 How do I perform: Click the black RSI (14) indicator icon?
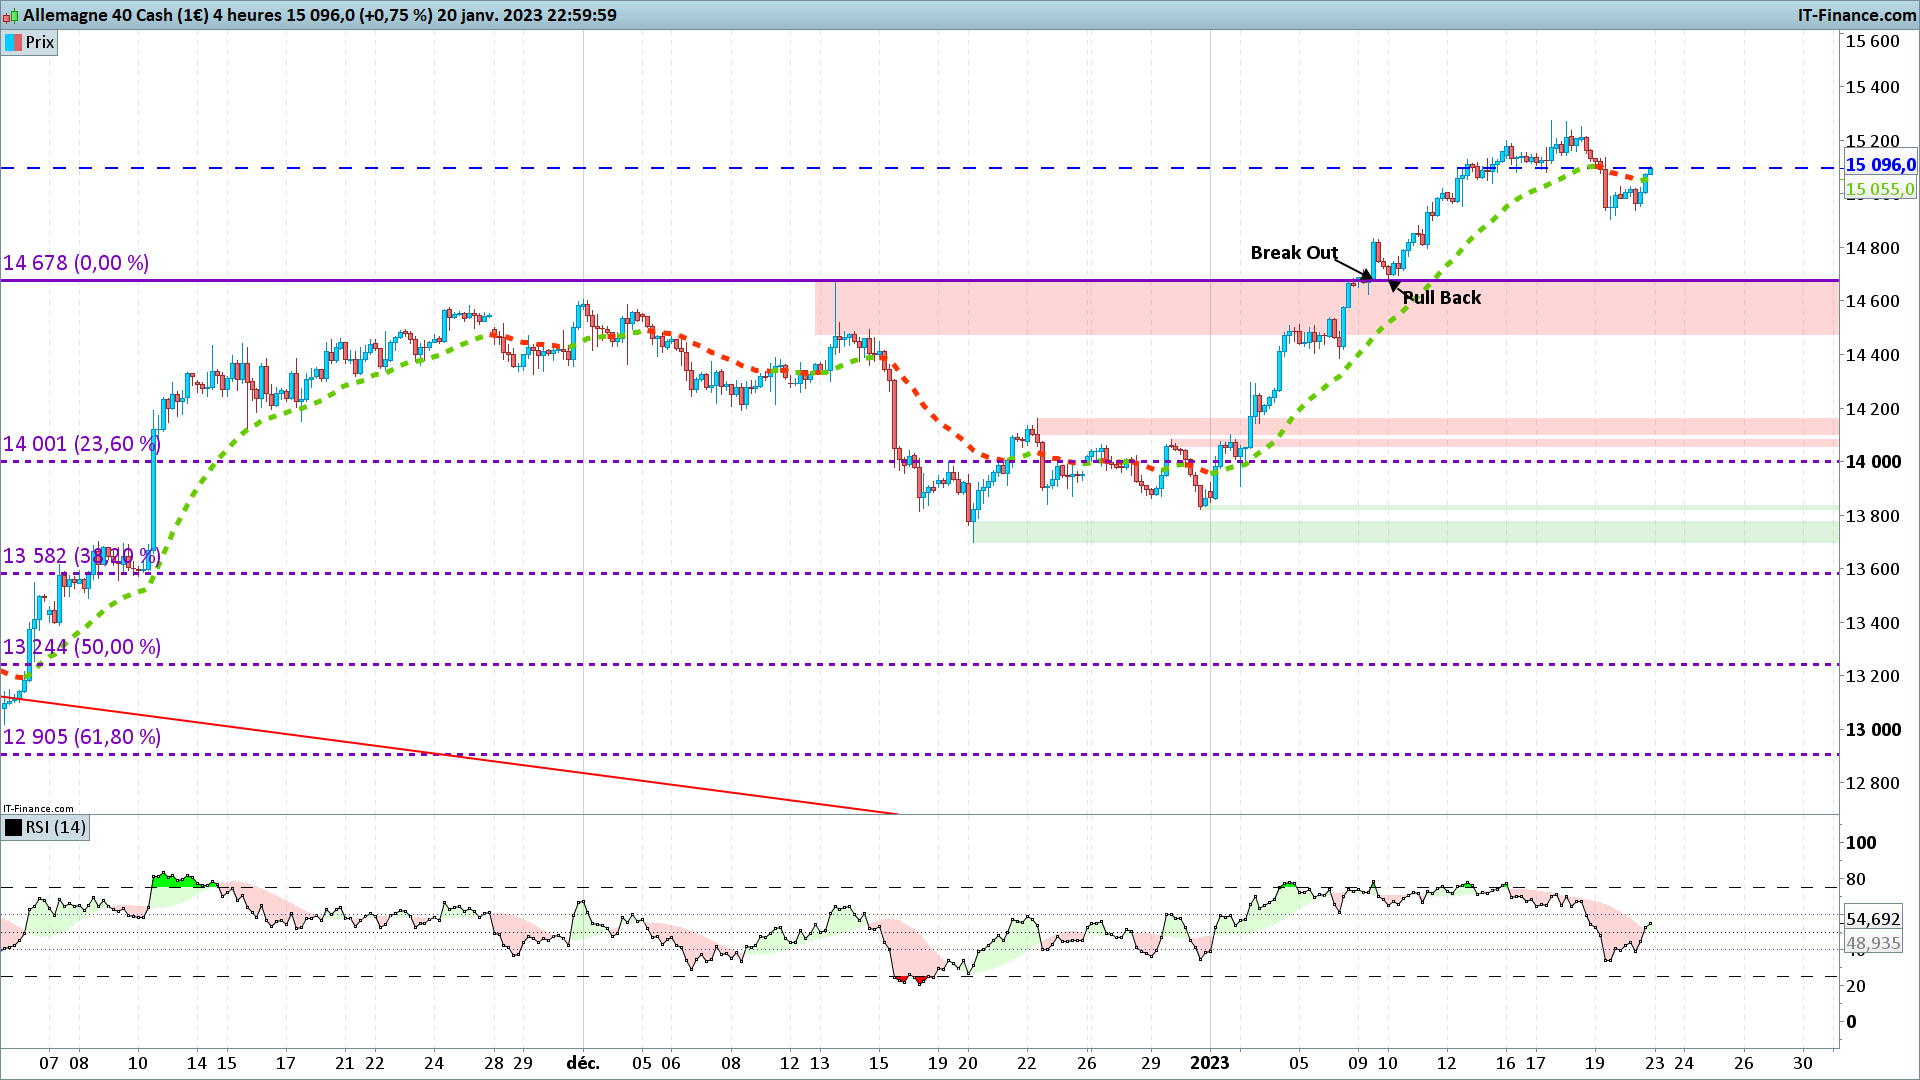tap(13, 827)
